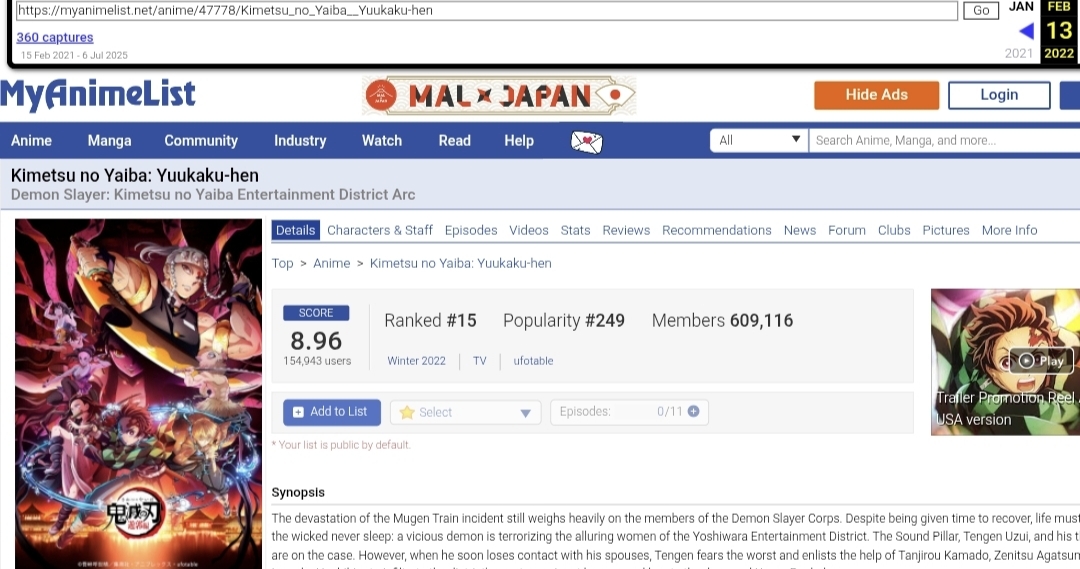
Task: Expand the All search category dropdown
Action: point(759,140)
